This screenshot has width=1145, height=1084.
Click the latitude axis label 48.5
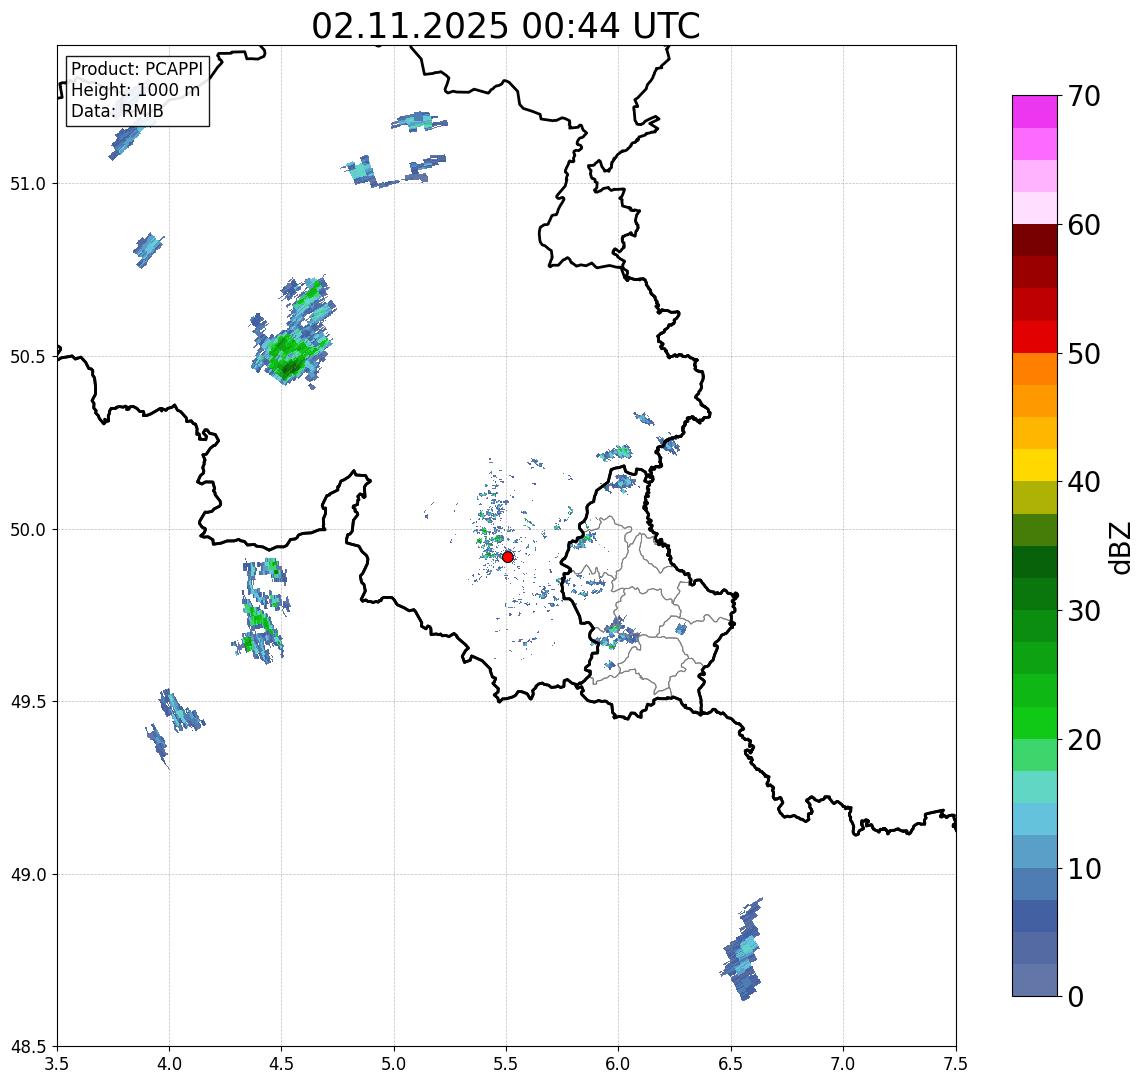click(x=27, y=1047)
